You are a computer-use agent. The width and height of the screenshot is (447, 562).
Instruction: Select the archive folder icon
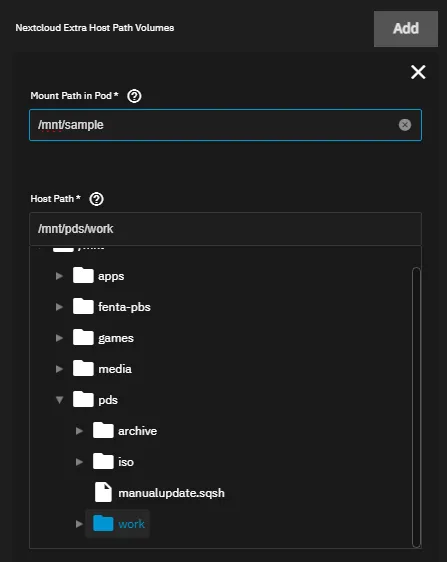pyautogui.click(x=103, y=430)
